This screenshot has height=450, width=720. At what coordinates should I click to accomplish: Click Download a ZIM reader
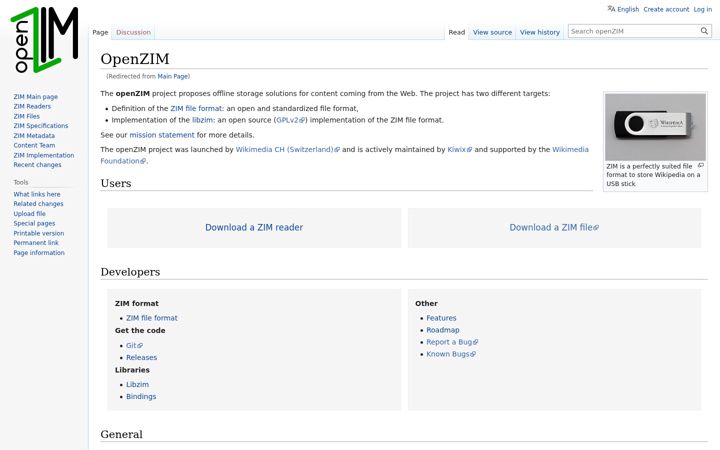(x=254, y=228)
